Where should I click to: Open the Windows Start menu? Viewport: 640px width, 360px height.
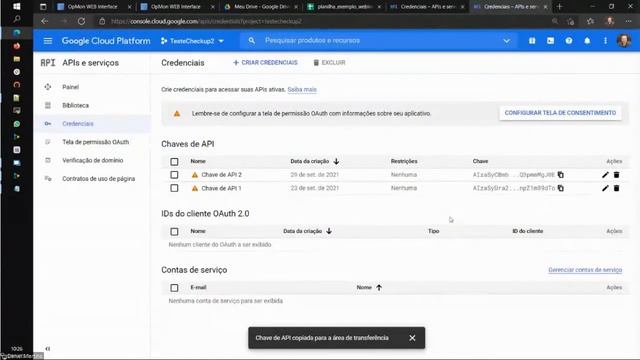[16, 7]
